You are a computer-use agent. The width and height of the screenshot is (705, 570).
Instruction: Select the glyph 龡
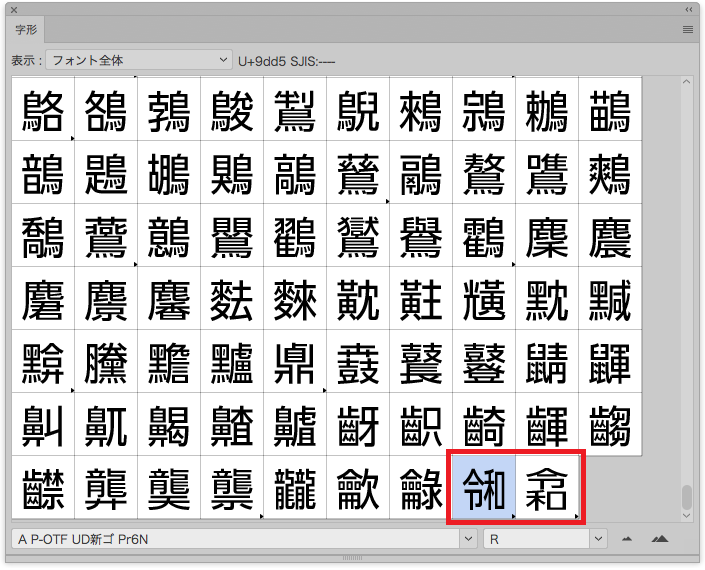click(x=358, y=488)
